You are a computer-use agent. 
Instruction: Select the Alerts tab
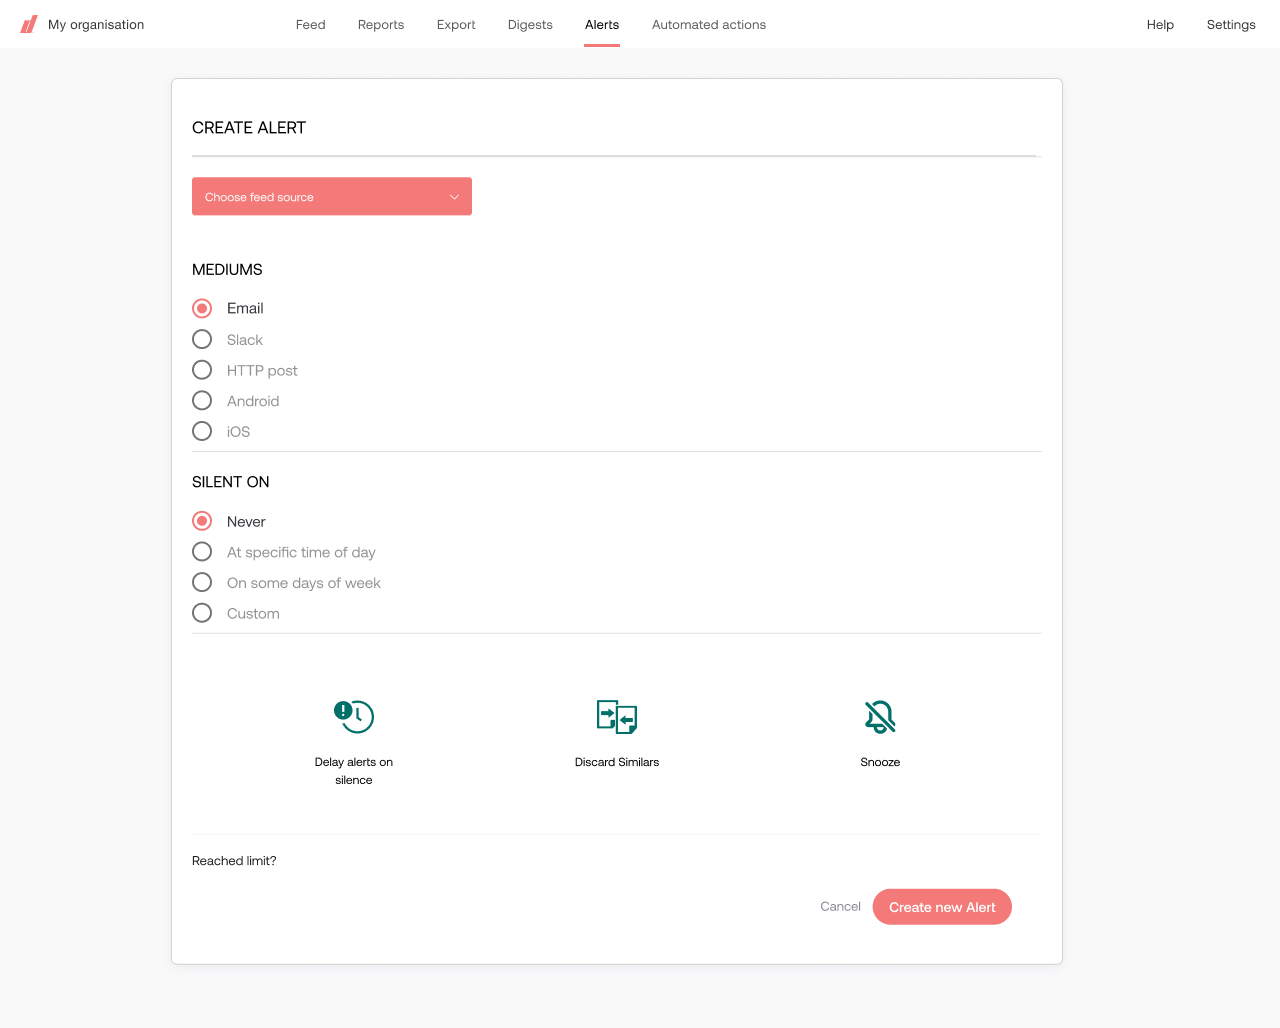click(x=602, y=24)
